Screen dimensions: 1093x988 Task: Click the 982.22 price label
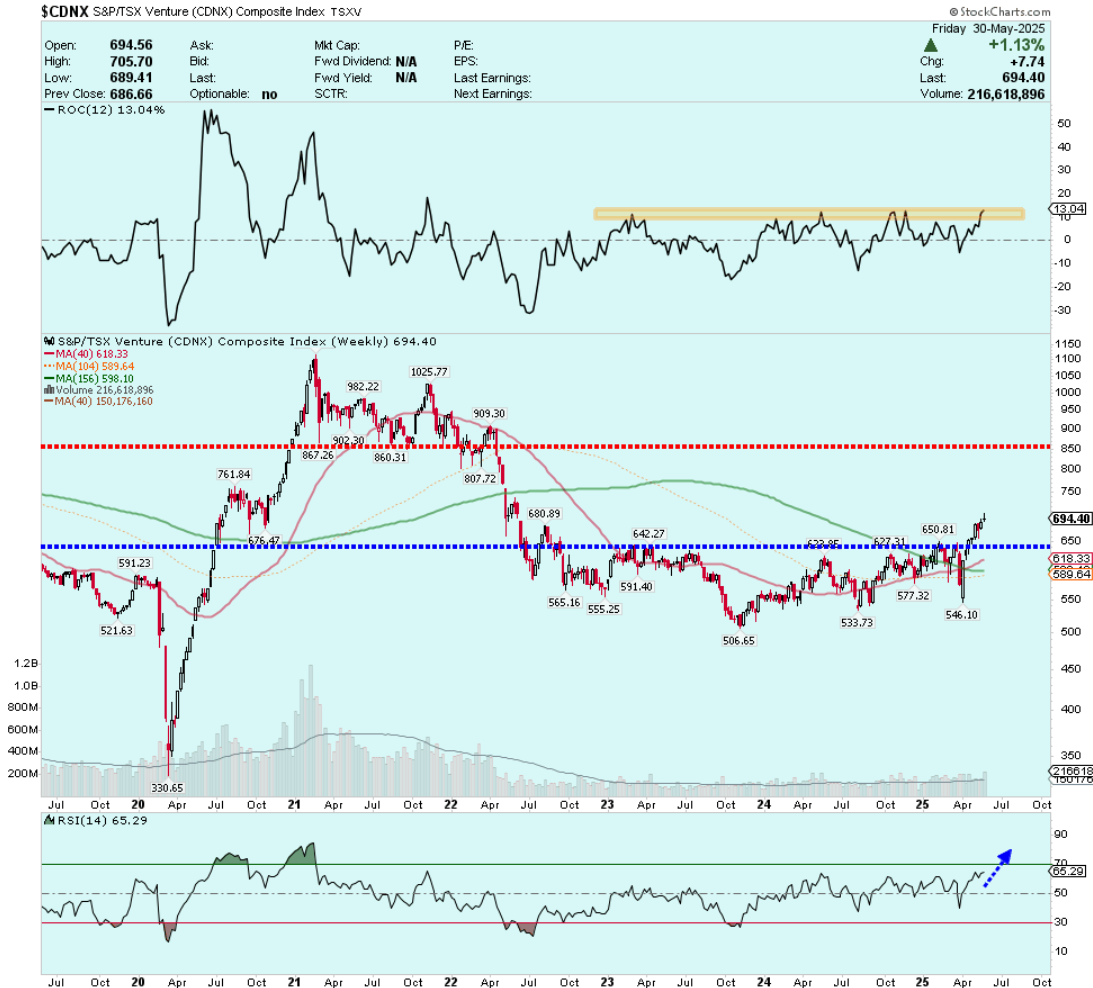pos(363,386)
